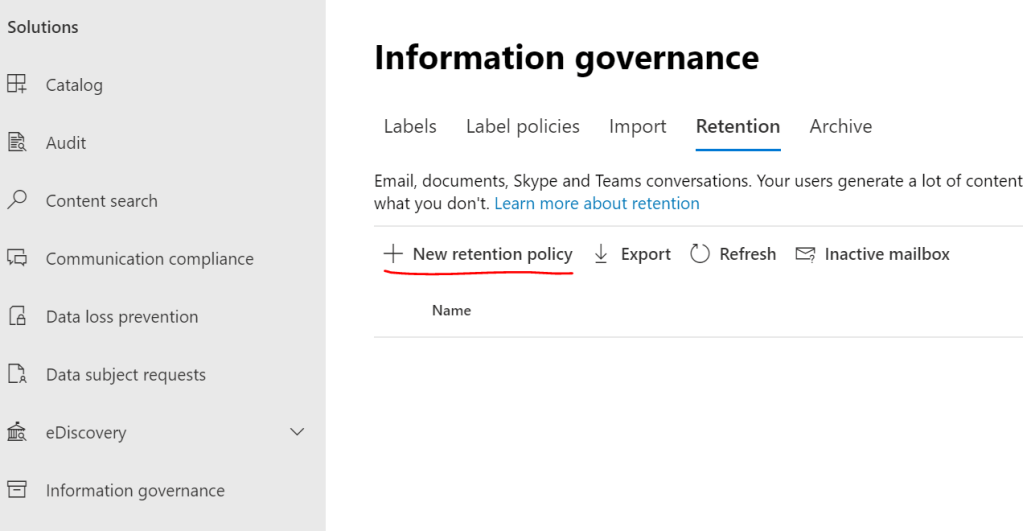Screen dimensions: 1023x531
Task: Create a New retention policy
Action: 478,254
